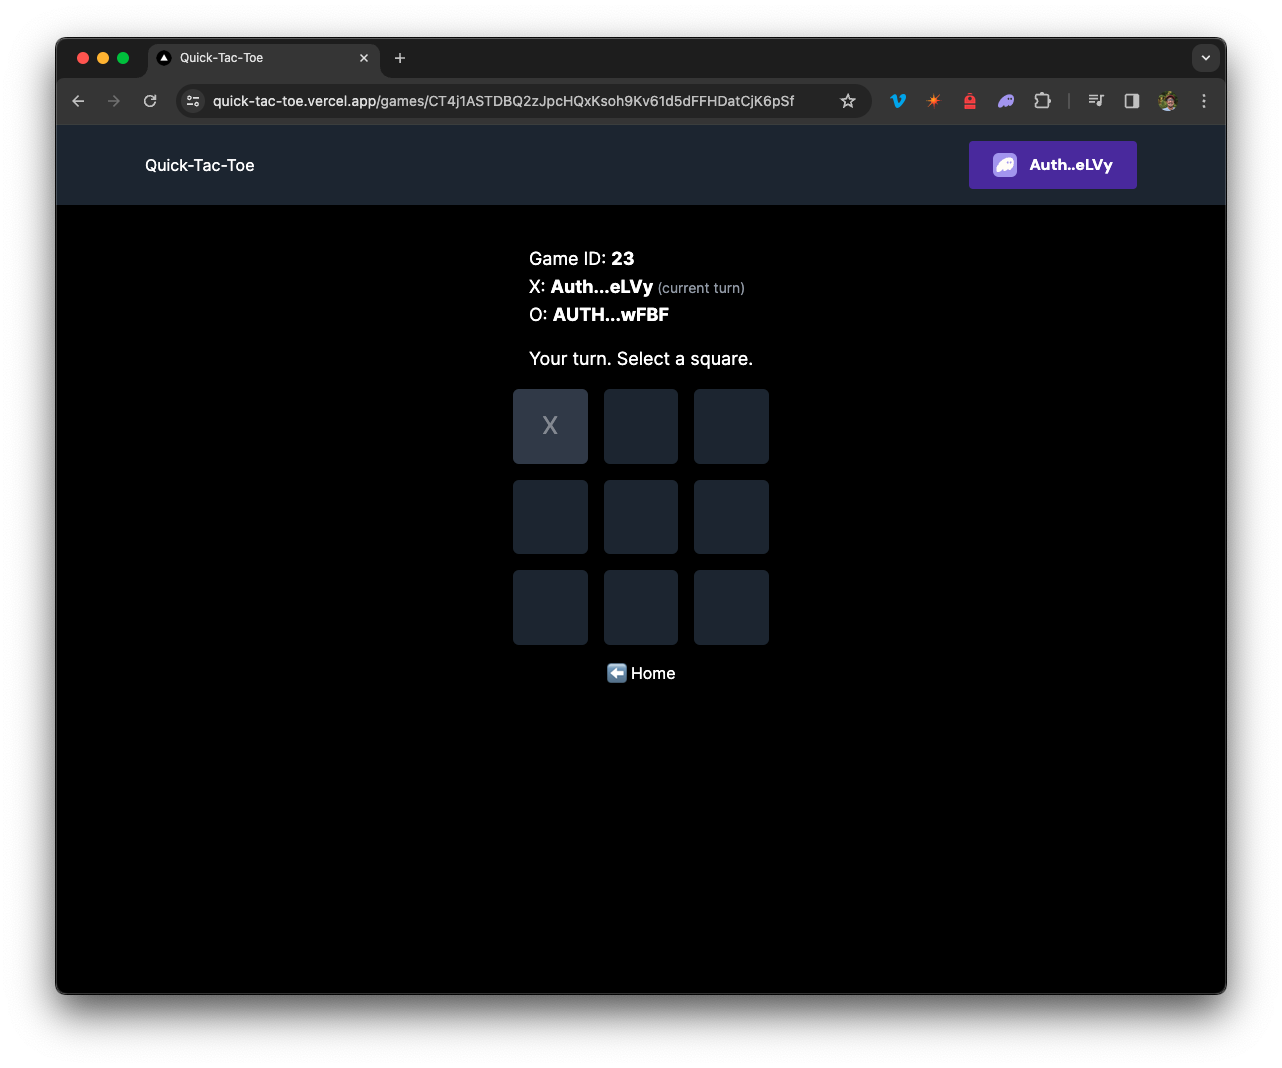Click player O name AUTH...wFBF
1282x1068 pixels.
[611, 314]
